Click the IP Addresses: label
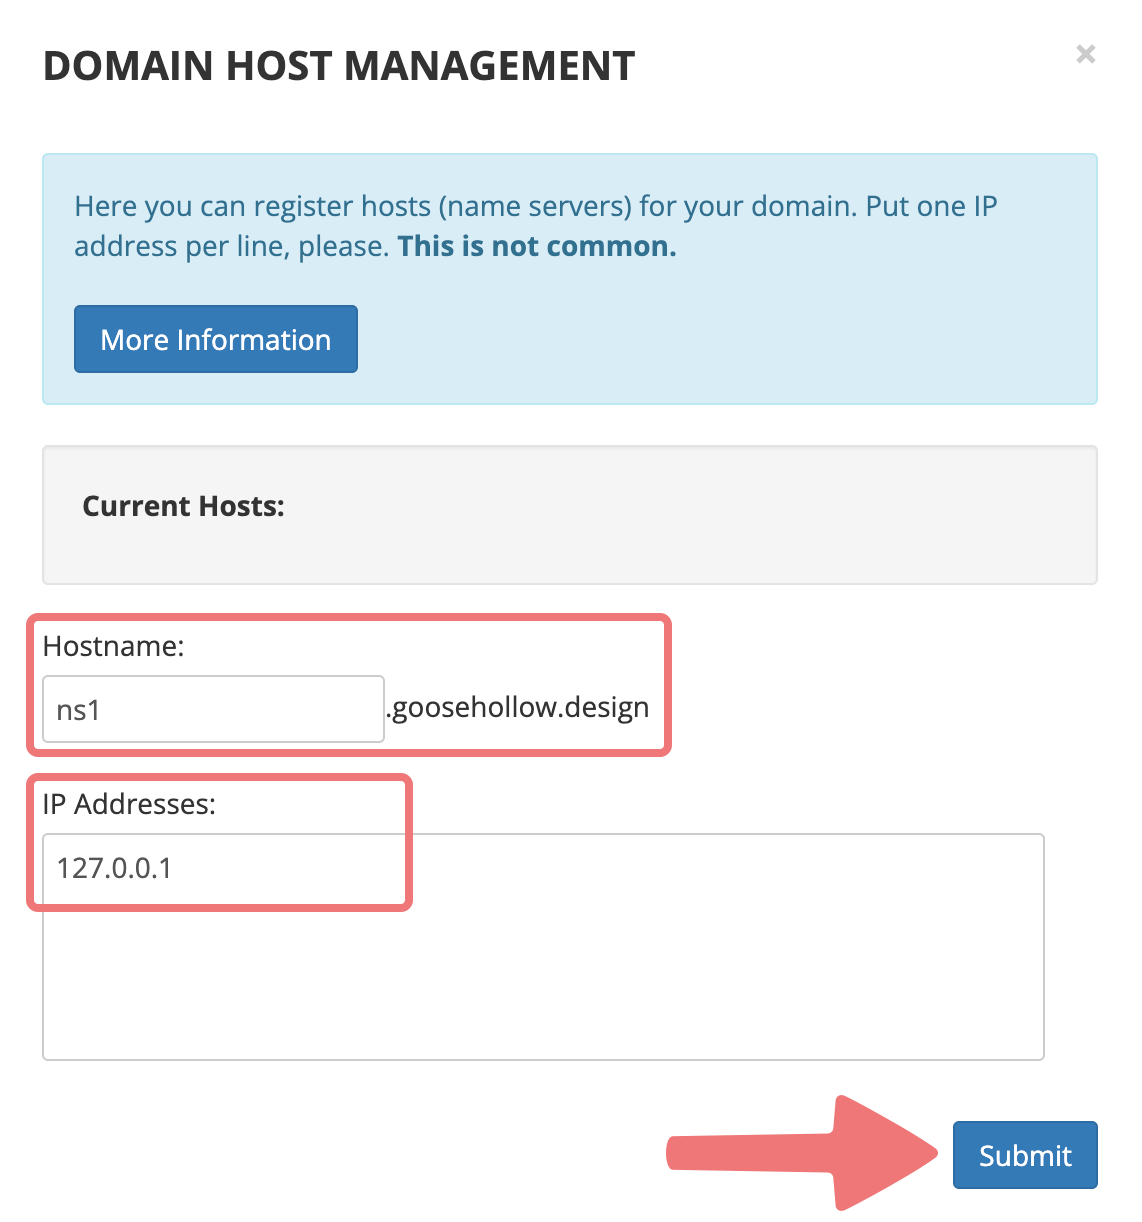Screen dimensions: 1142x1222 tap(129, 804)
